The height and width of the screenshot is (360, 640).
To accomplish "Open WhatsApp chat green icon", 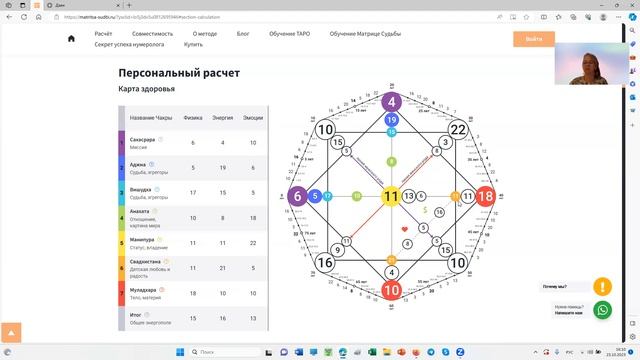I will (602, 310).
